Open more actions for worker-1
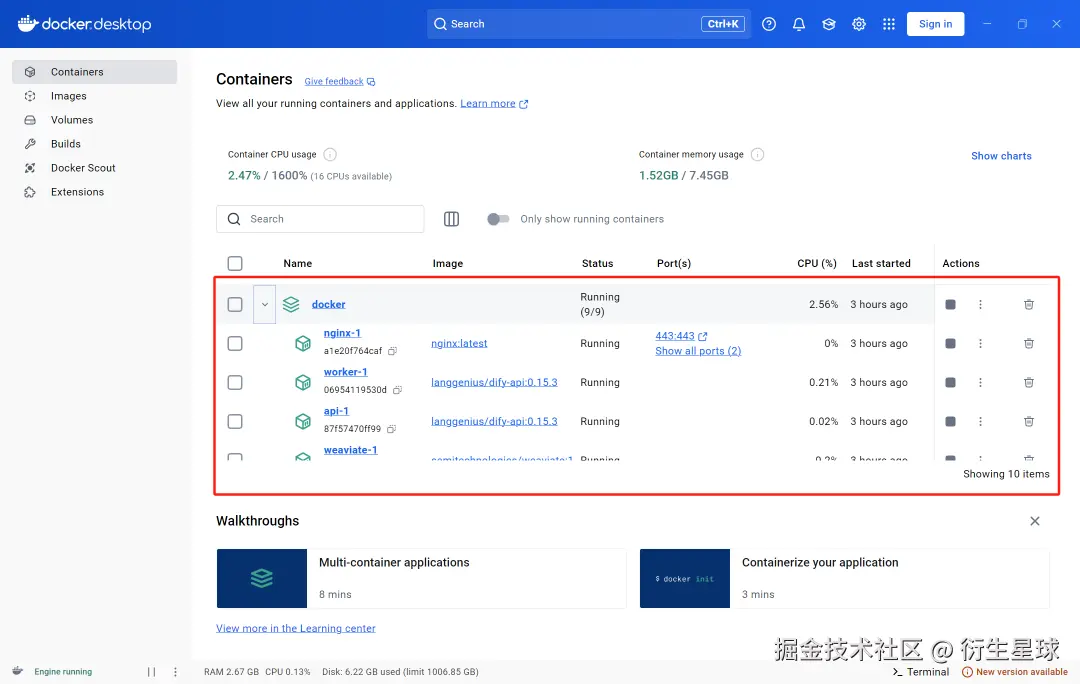 (980, 382)
